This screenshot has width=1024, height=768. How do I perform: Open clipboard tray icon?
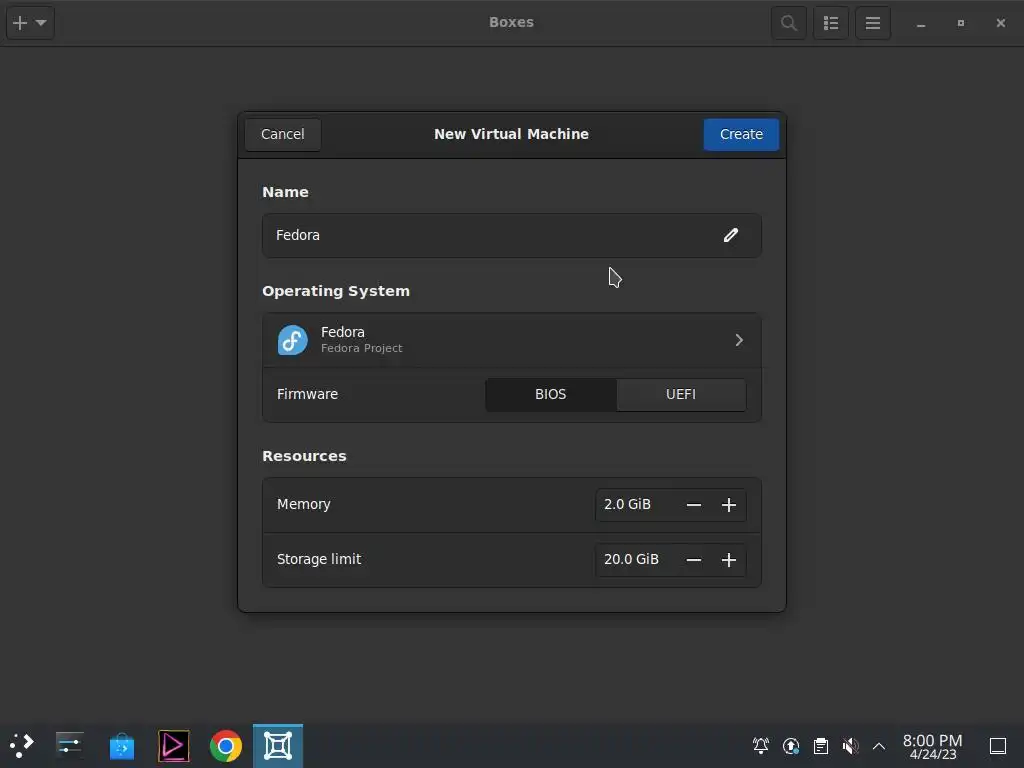[821, 745]
